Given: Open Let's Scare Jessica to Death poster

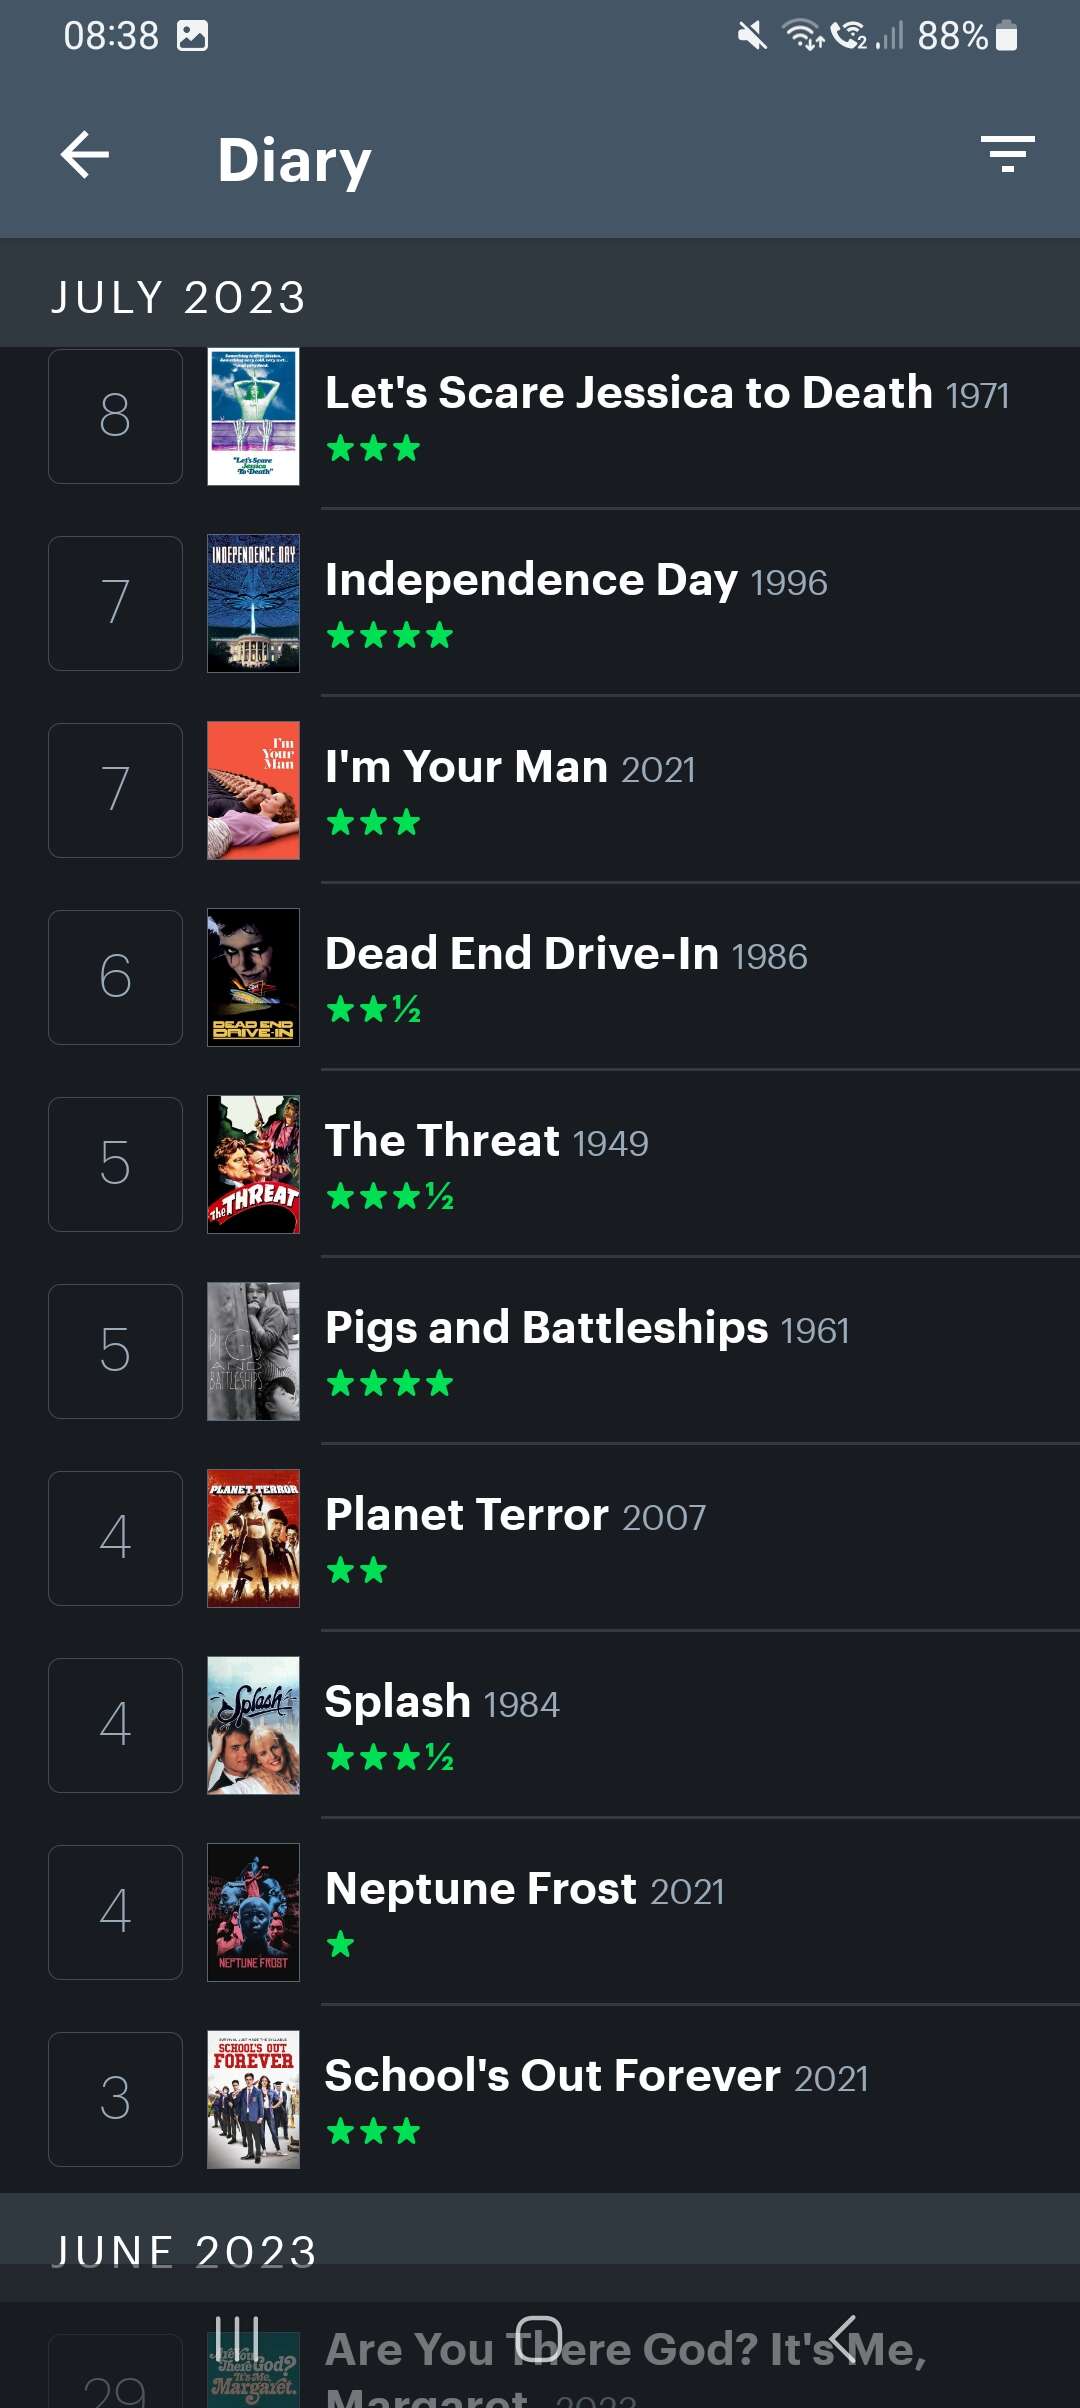Looking at the screenshot, I should (x=253, y=416).
